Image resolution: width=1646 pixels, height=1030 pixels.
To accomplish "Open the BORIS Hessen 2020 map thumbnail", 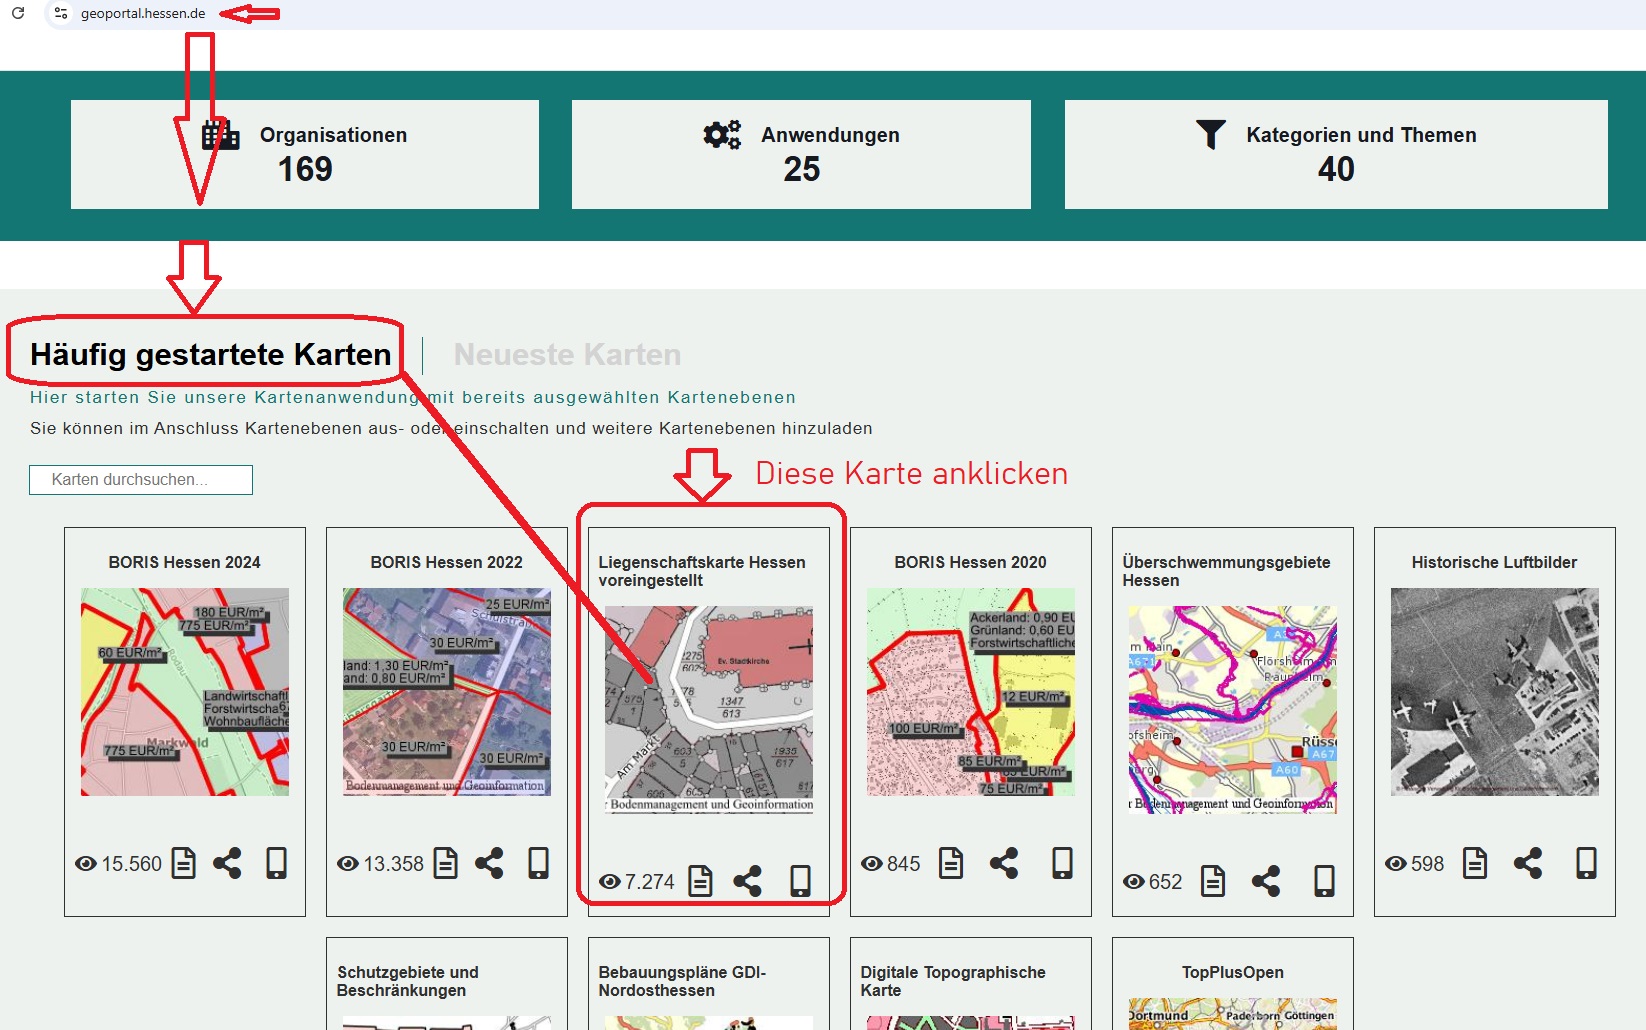I will pos(971,692).
